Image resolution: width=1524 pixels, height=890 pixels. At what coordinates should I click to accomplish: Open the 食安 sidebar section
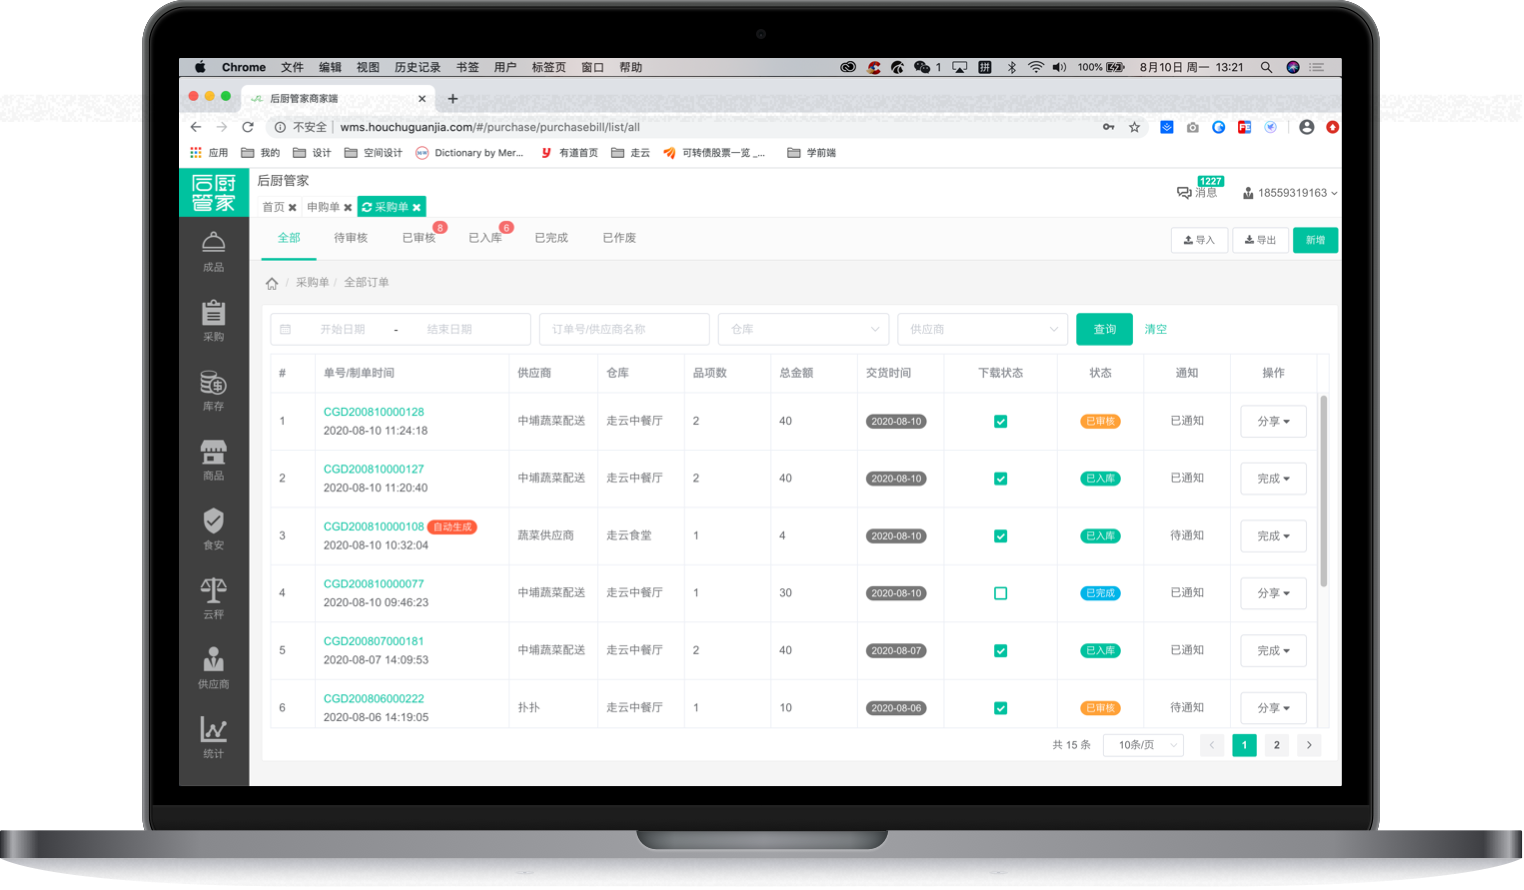[213, 529]
